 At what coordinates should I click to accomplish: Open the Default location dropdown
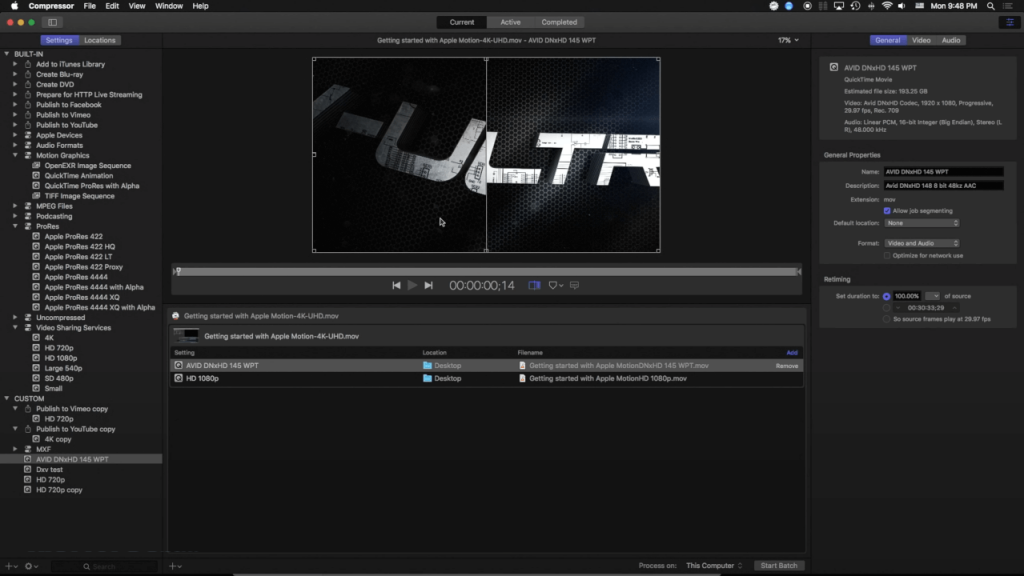click(x=922, y=223)
